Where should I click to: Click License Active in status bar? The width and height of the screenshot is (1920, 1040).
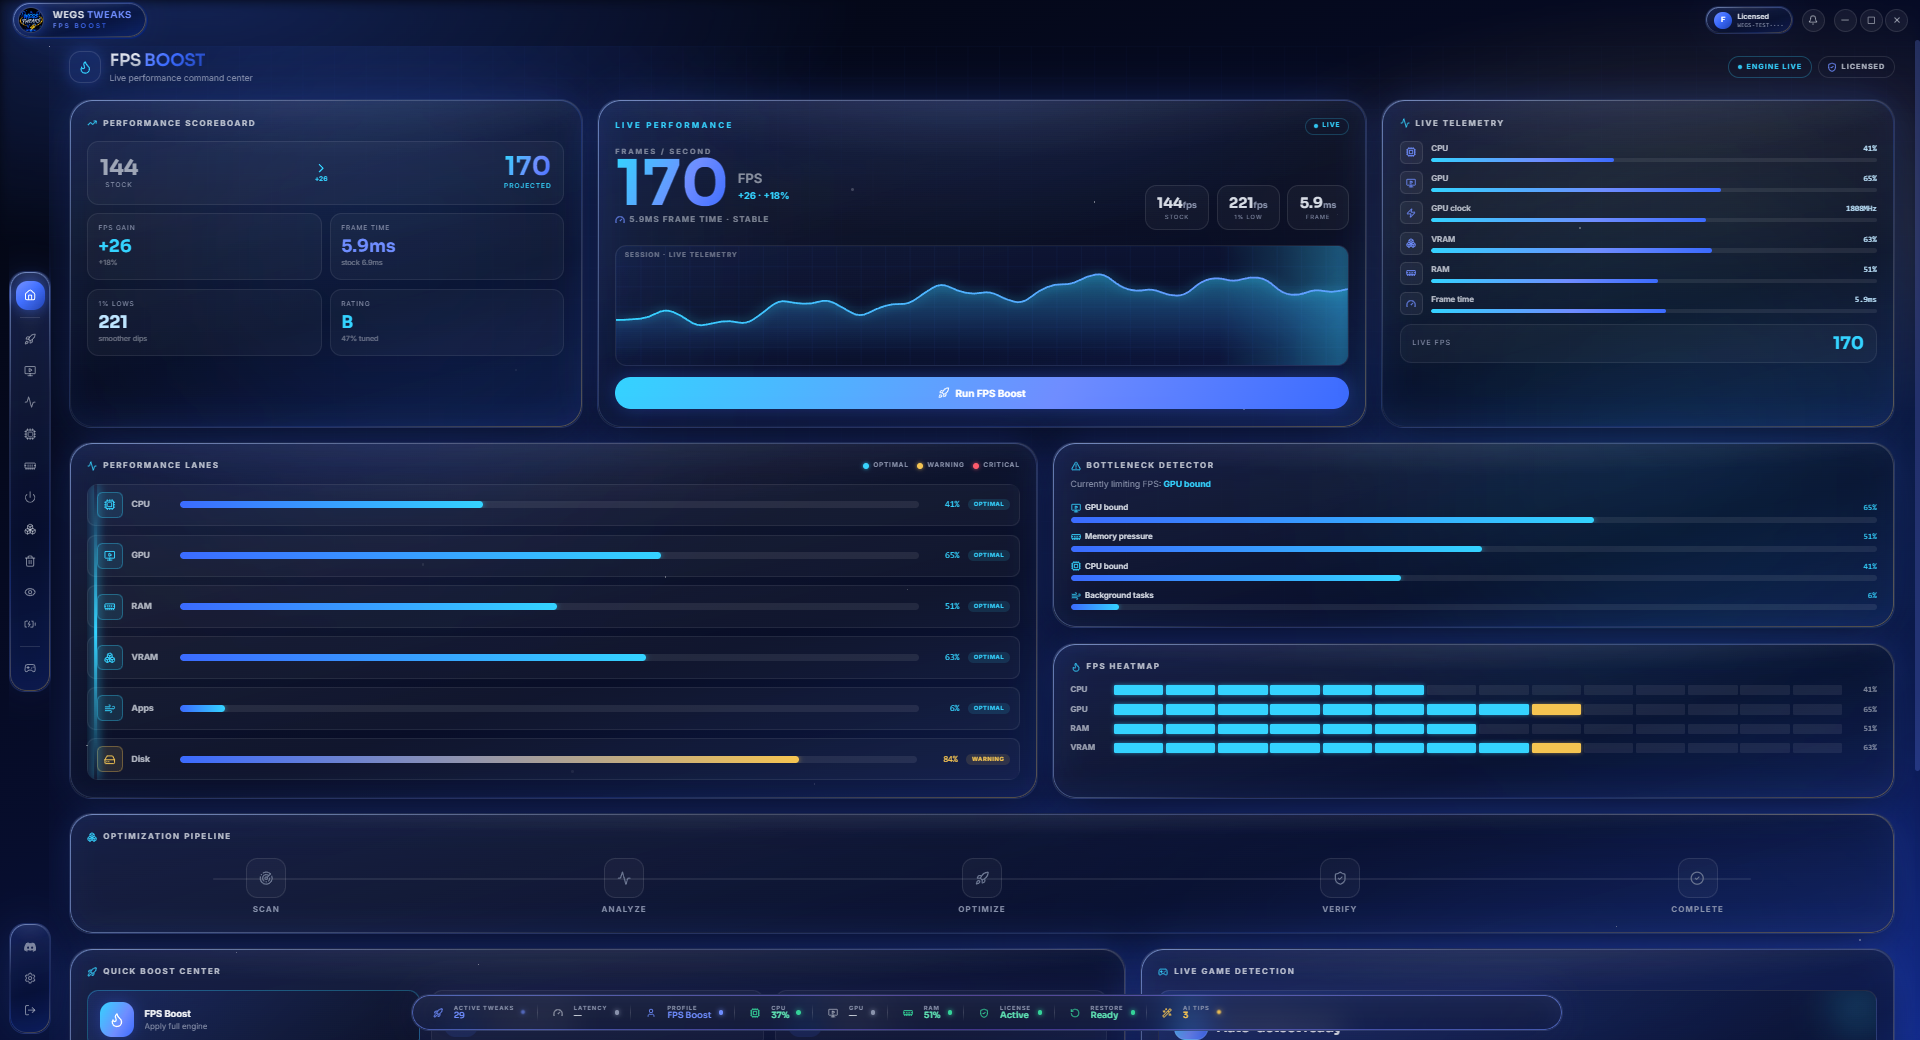[1011, 1012]
